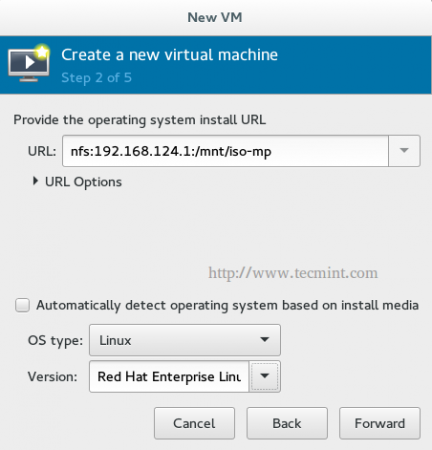
Task: Click Forward to continue to next step
Action: (x=380, y=423)
